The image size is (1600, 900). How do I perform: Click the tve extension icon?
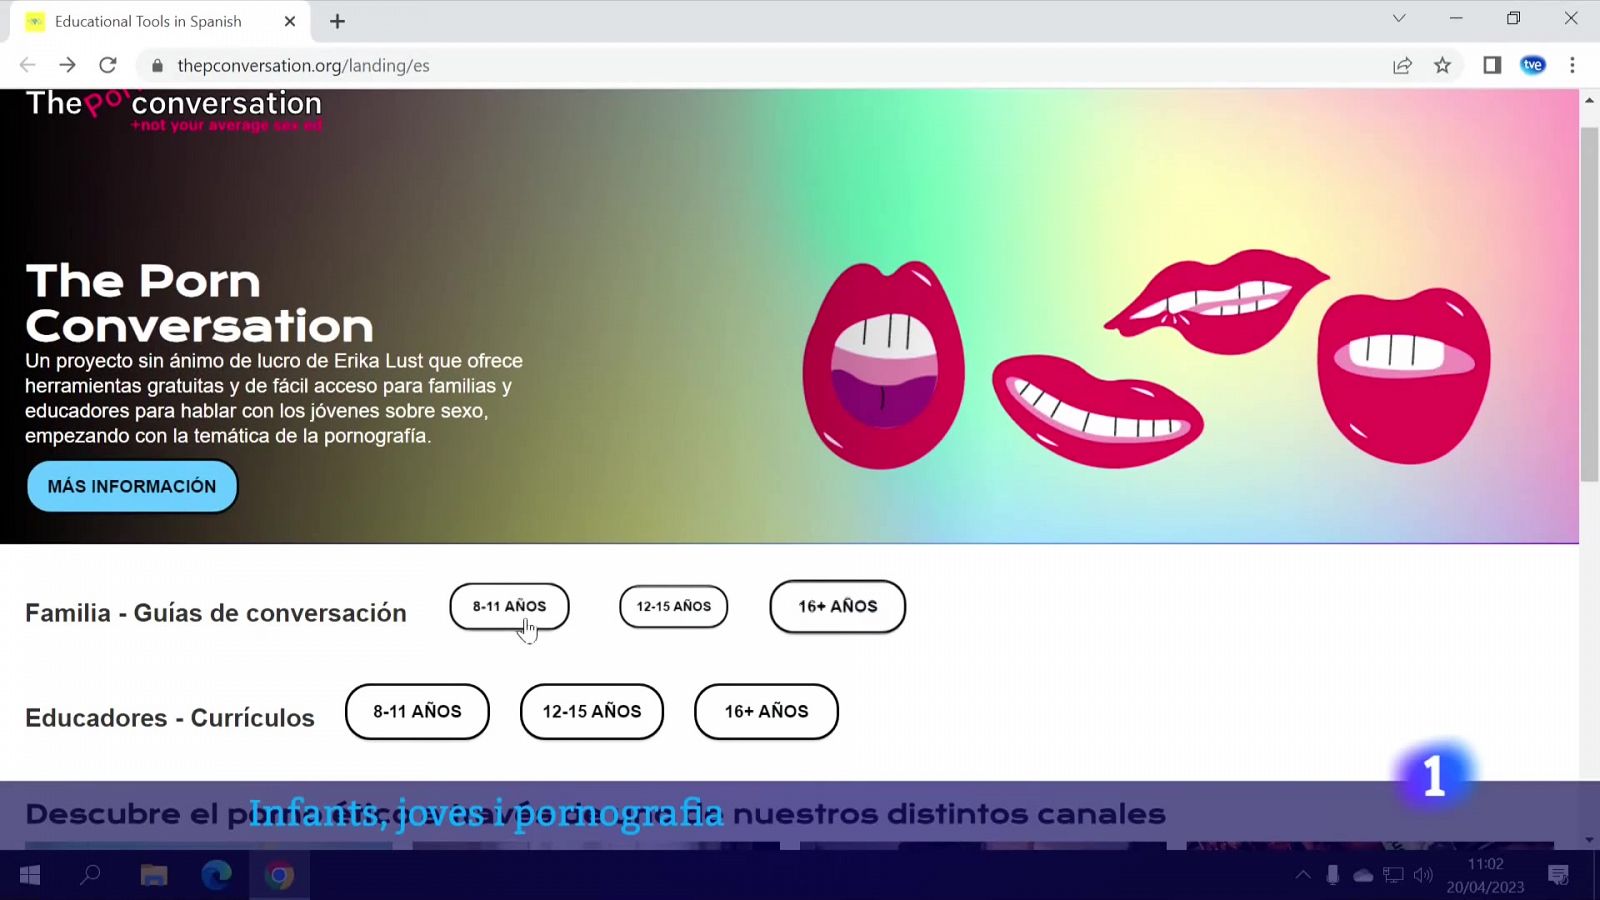point(1532,65)
